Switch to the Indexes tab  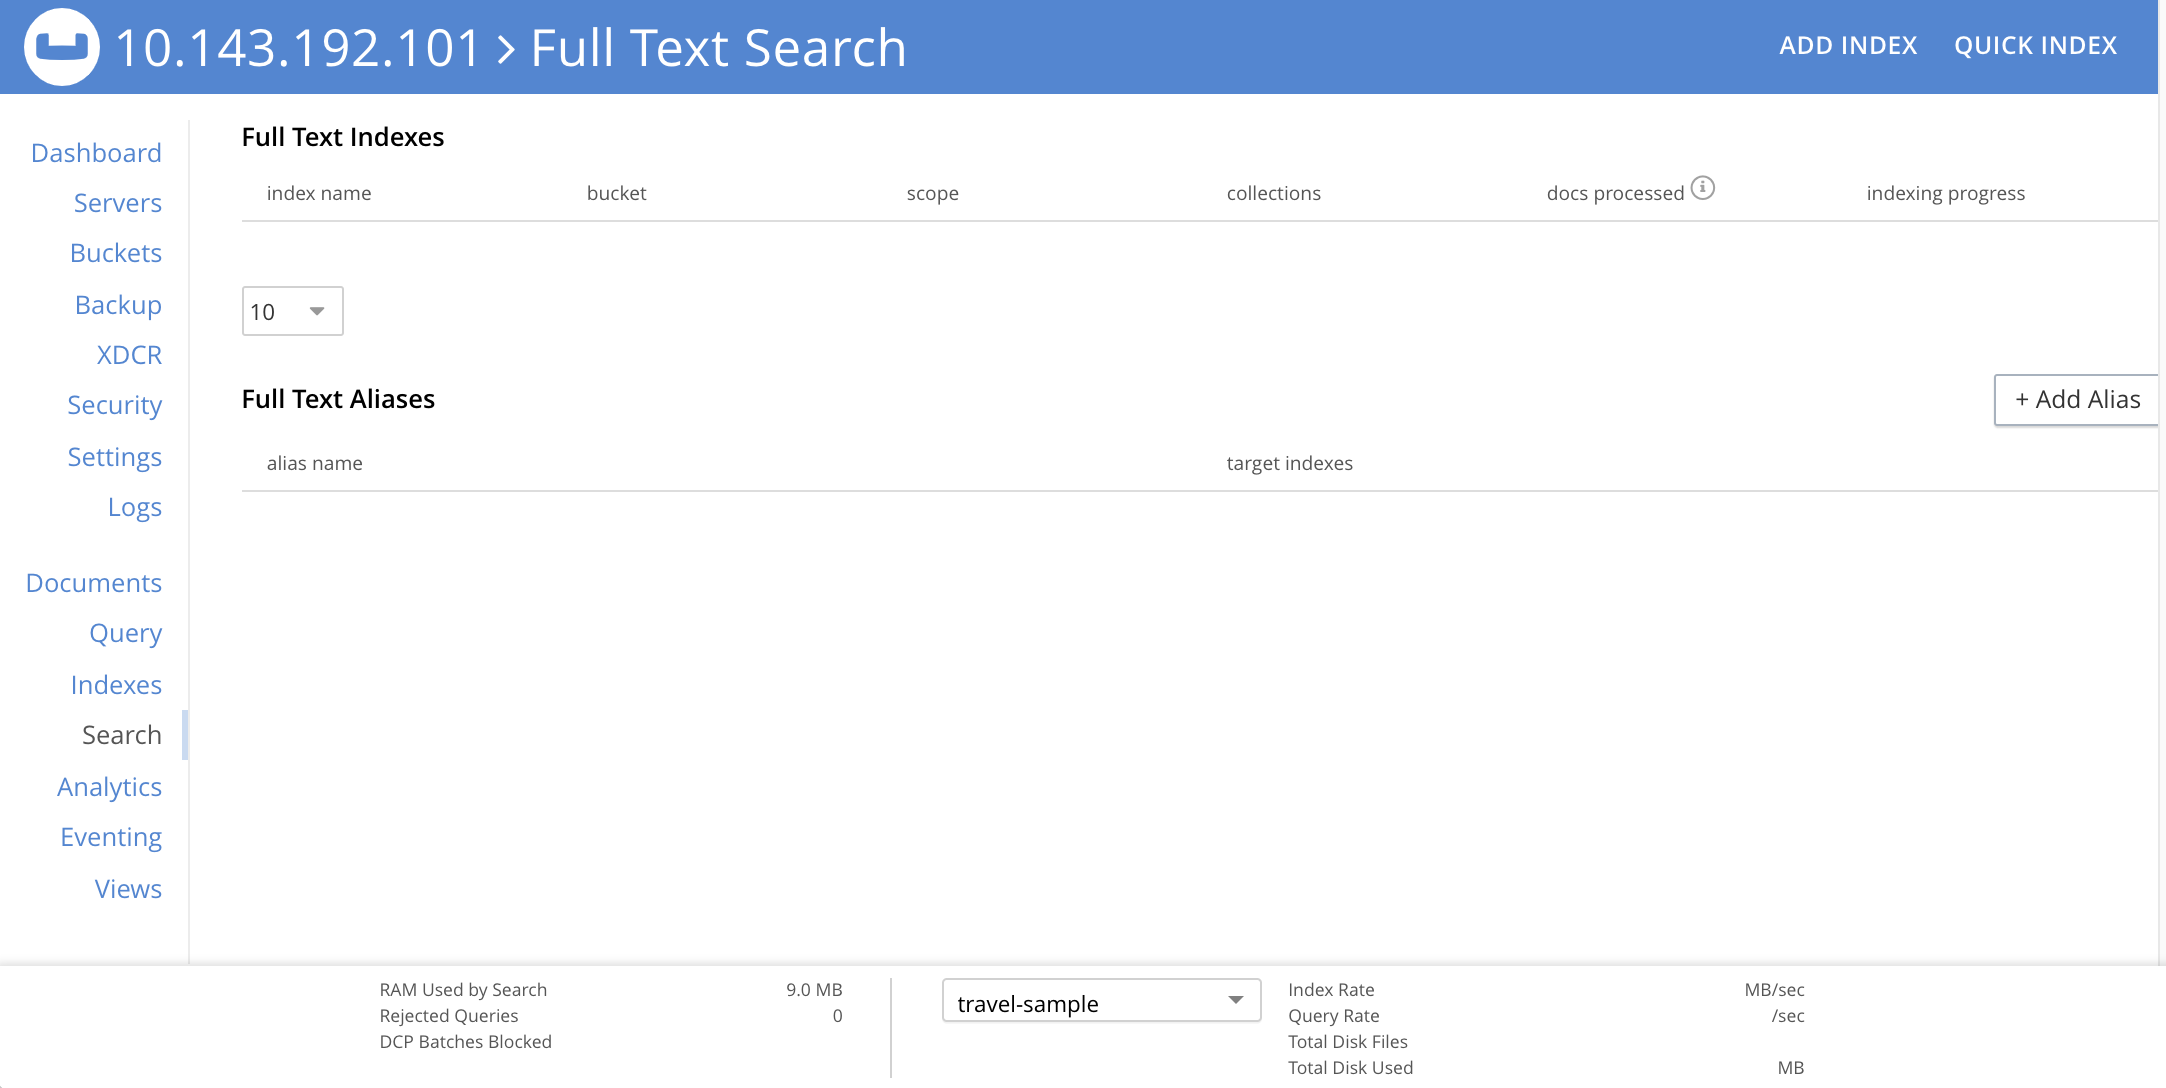(116, 684)
